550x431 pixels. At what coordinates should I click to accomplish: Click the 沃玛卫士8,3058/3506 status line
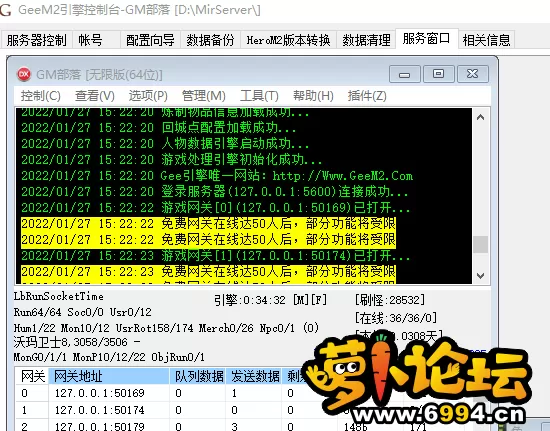[x=77, y=342]
